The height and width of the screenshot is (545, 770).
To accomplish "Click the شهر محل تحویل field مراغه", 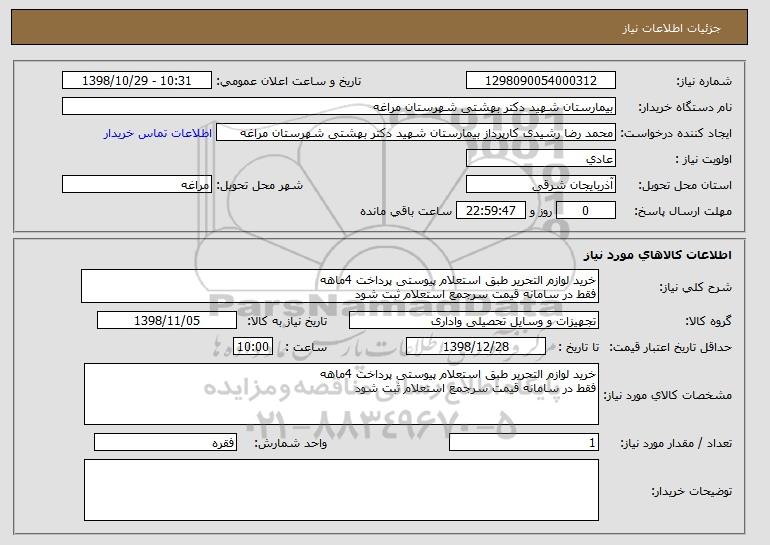I will [137, 185].
